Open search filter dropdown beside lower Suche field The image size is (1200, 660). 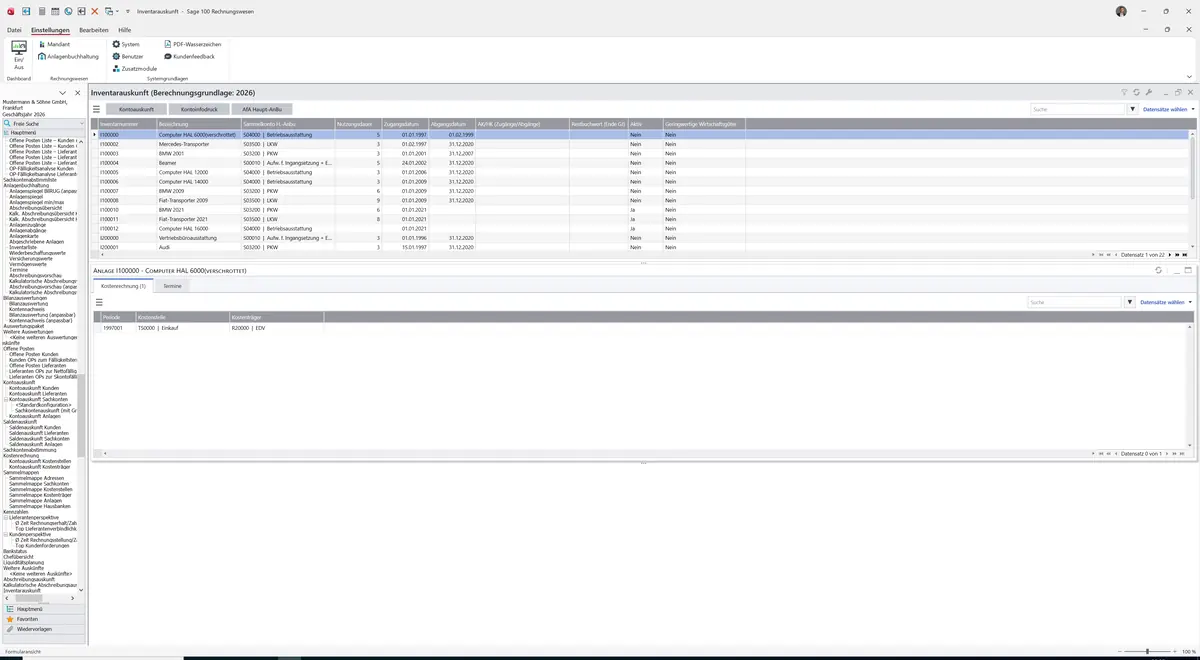pyautogui.click(x=1130, y=302)
